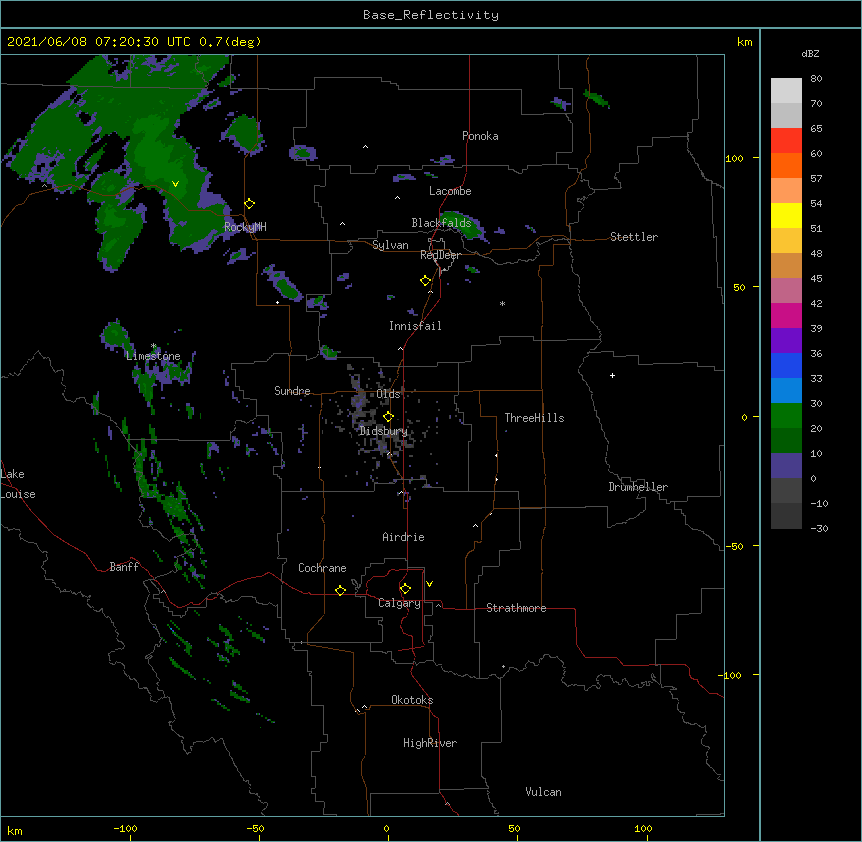Click the yellow diamond marker south of Cochrane
This screenshot has height=842, width=862.
click(x=340, y=590)
